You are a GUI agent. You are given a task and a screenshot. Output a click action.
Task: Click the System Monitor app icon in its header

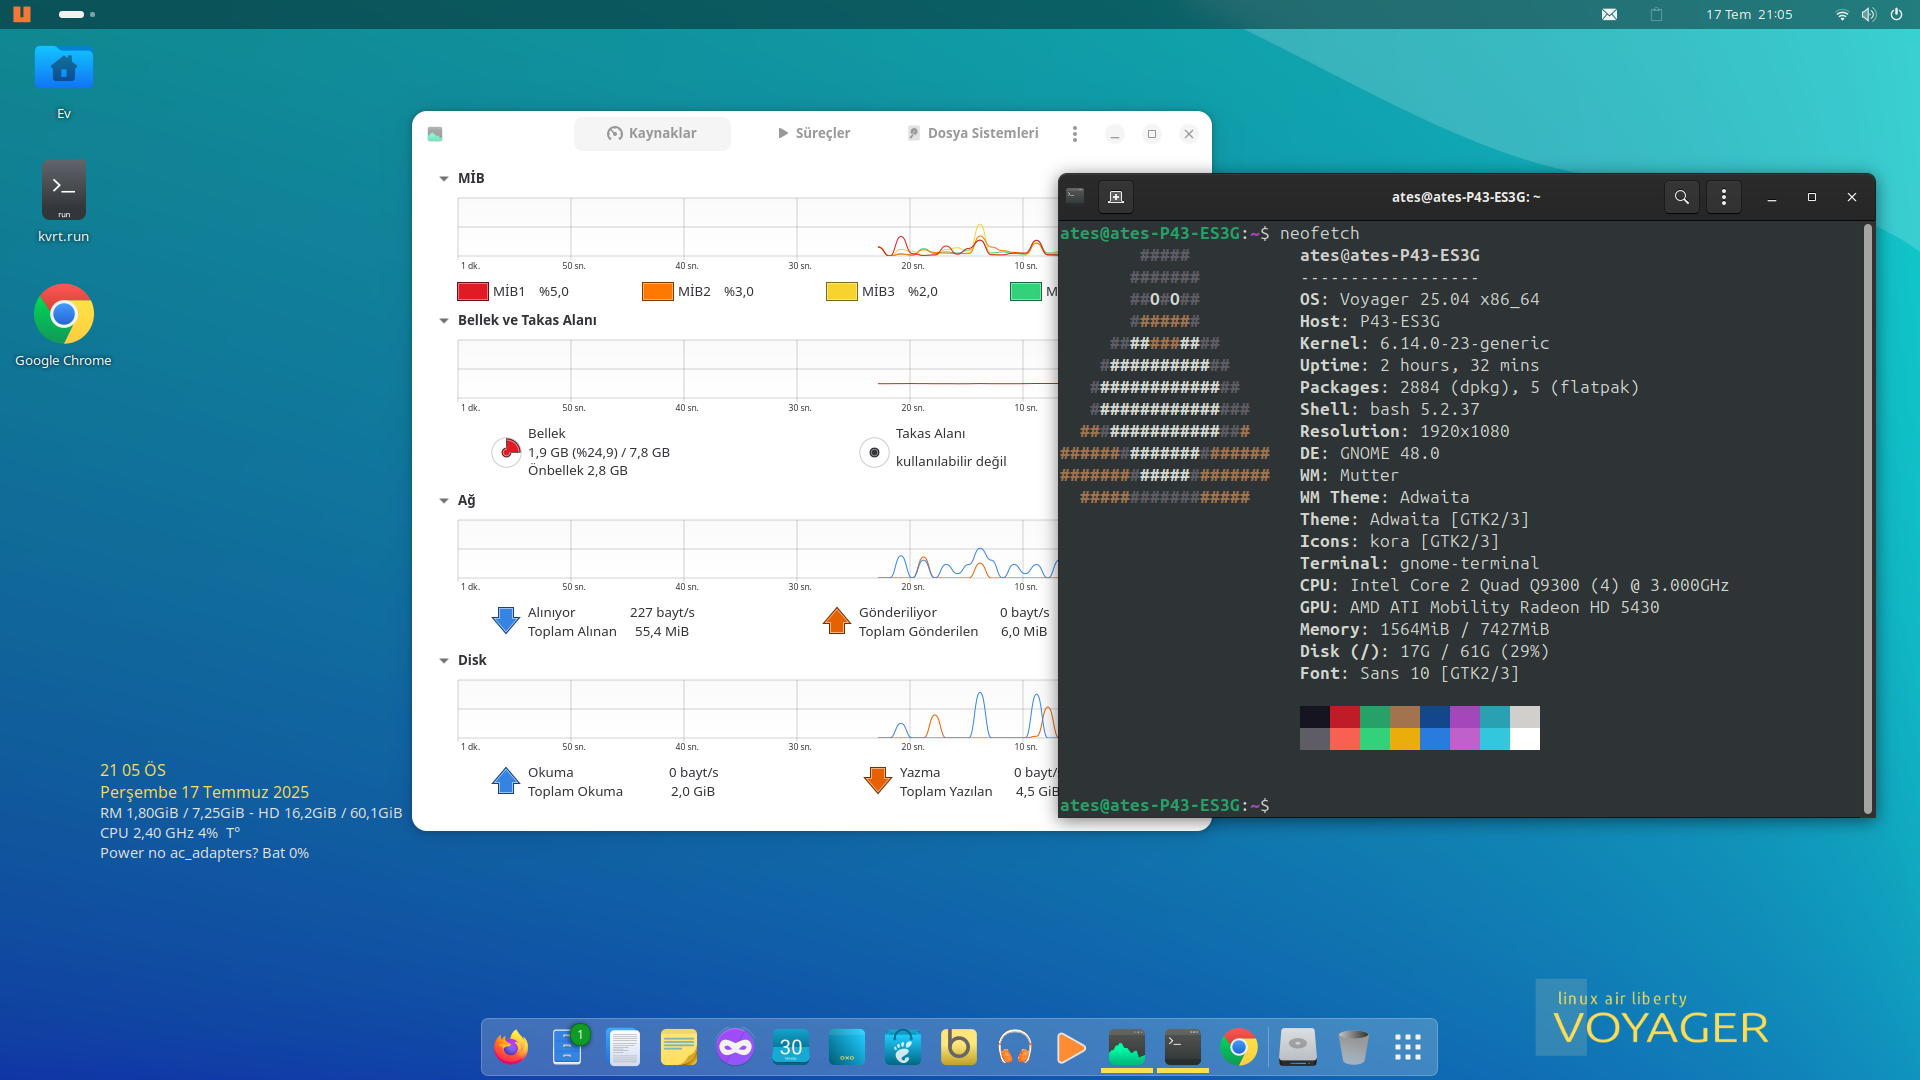tap(435, 134)
